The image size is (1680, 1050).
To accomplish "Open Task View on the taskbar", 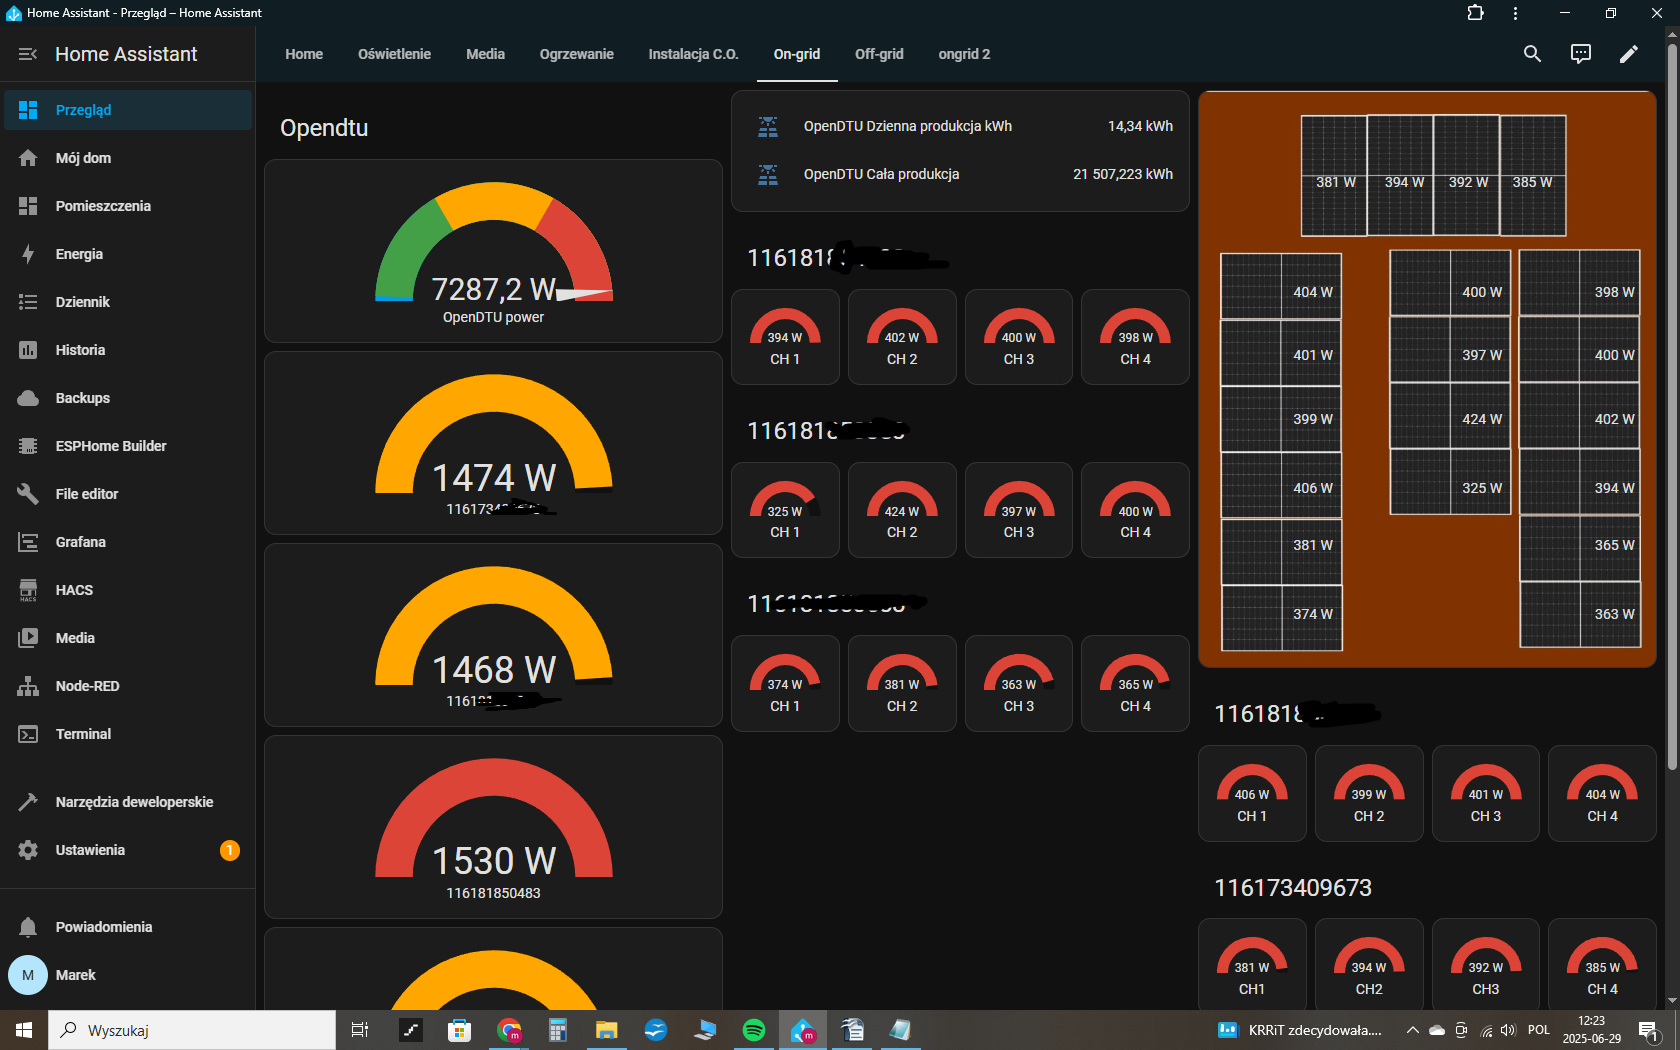I will tap(360, 1030).
